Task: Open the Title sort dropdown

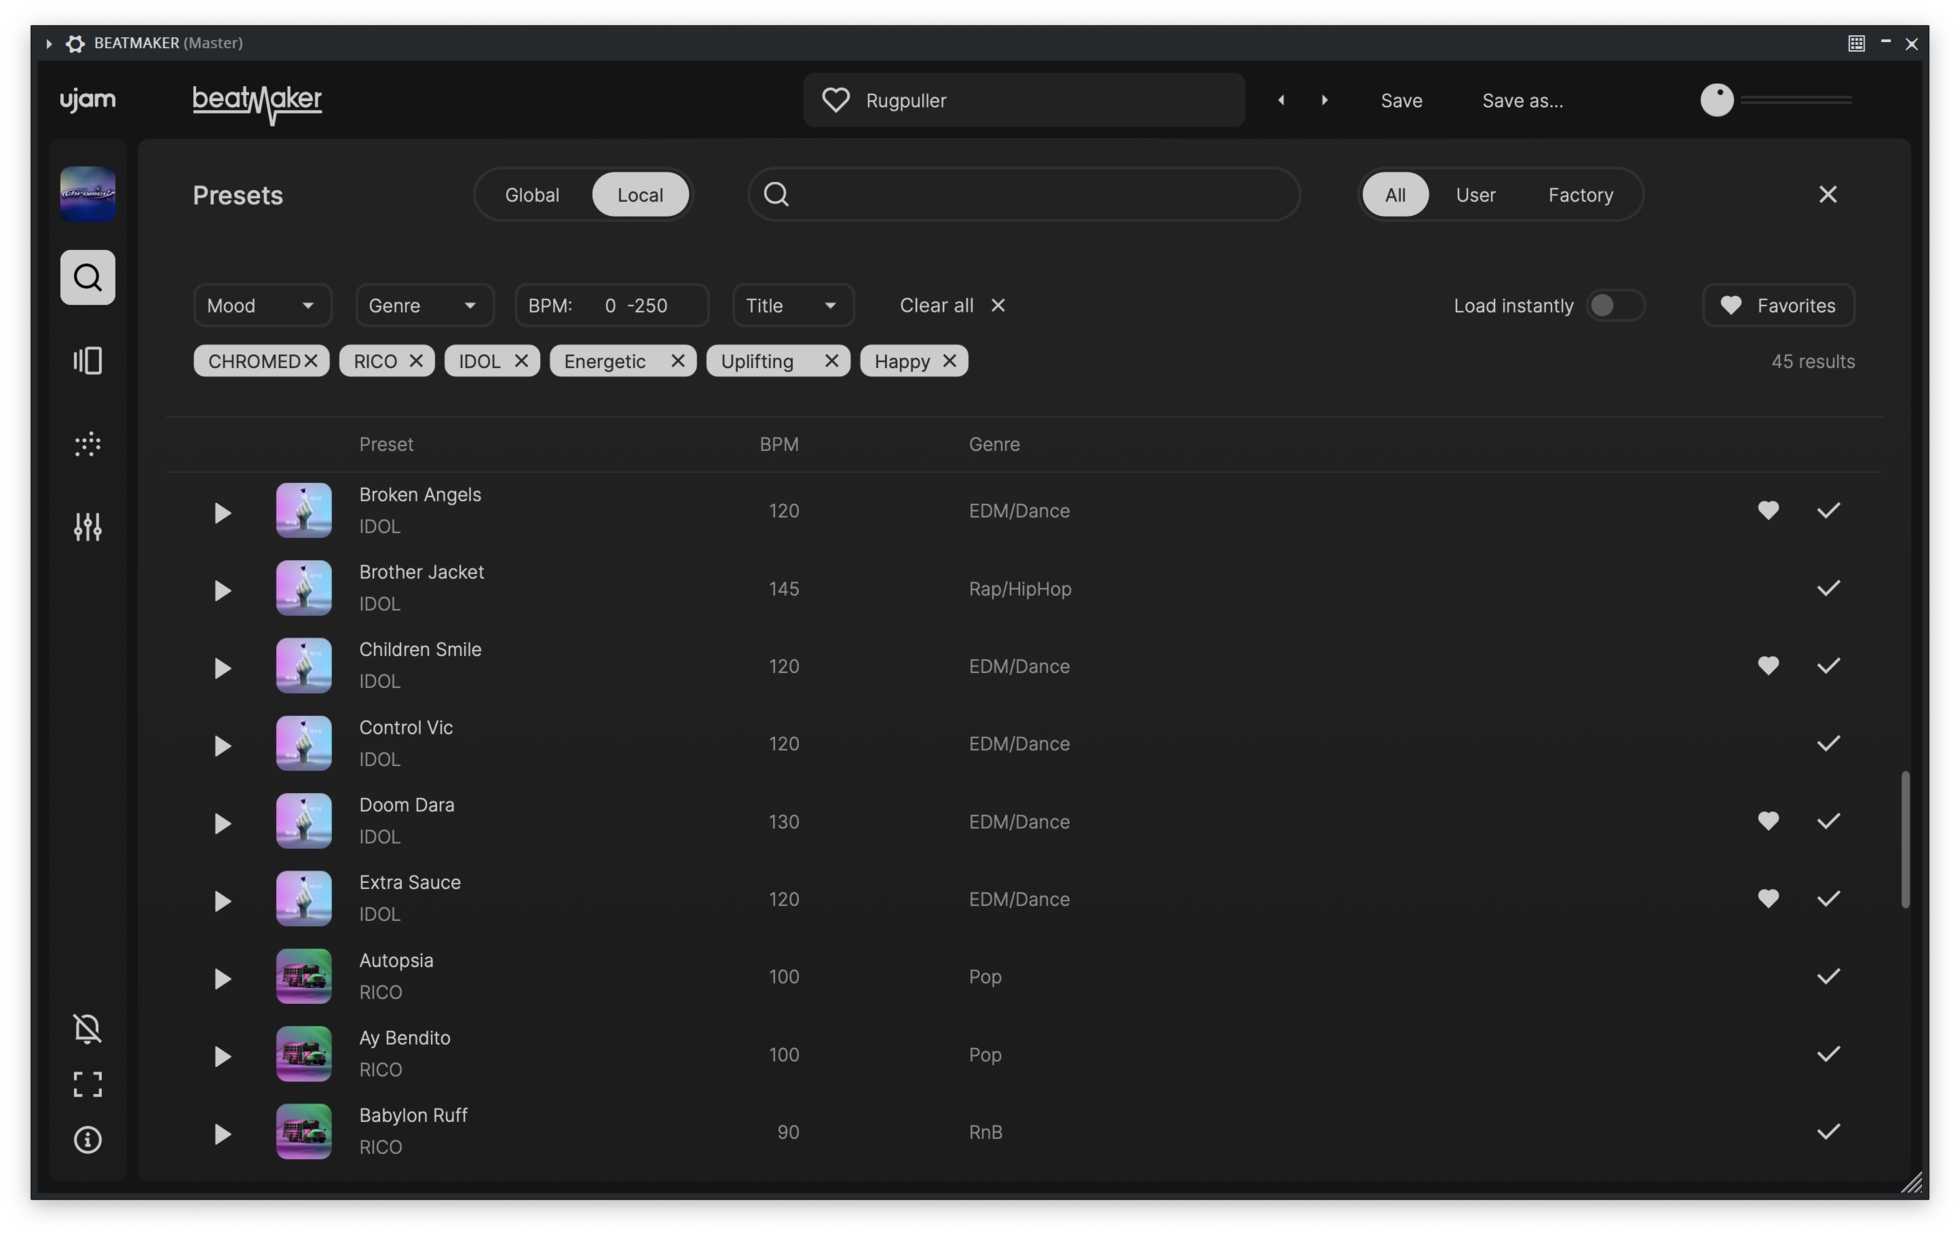Action: [x=793, y=305]
